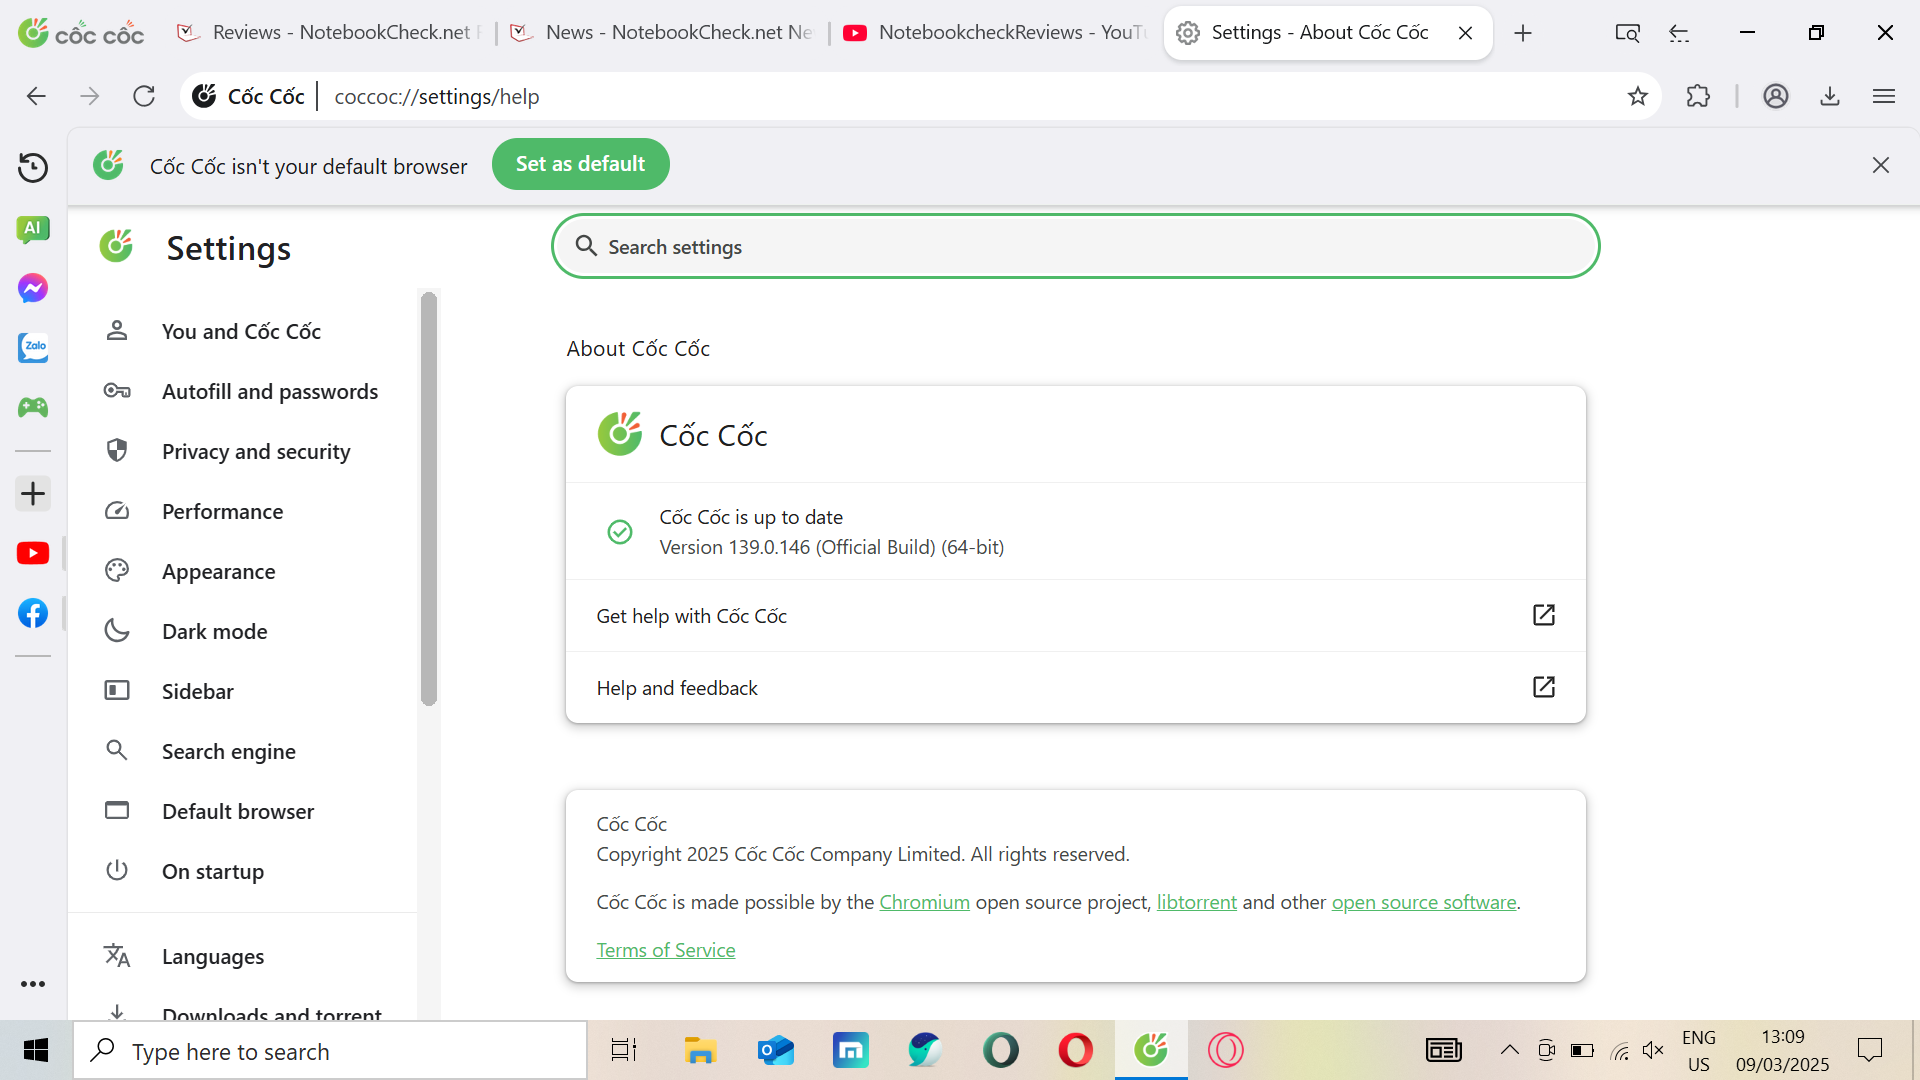Open Default browser settings
The image size is (1920, 1080).
[242, 811]
